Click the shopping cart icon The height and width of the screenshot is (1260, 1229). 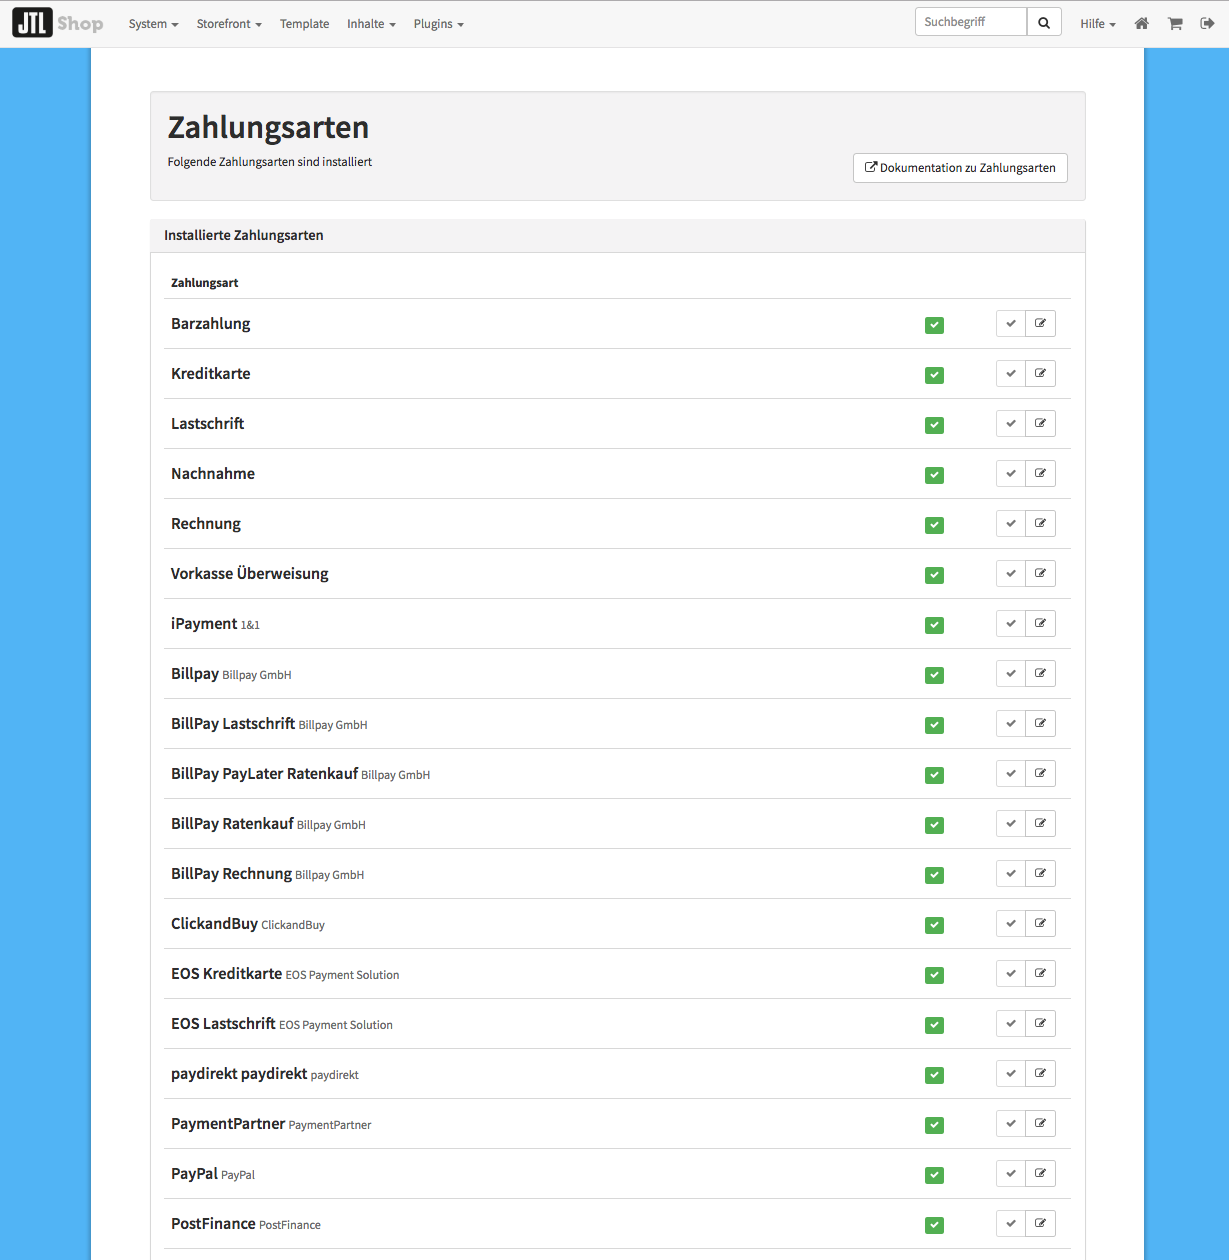(x=1175, y=24)
